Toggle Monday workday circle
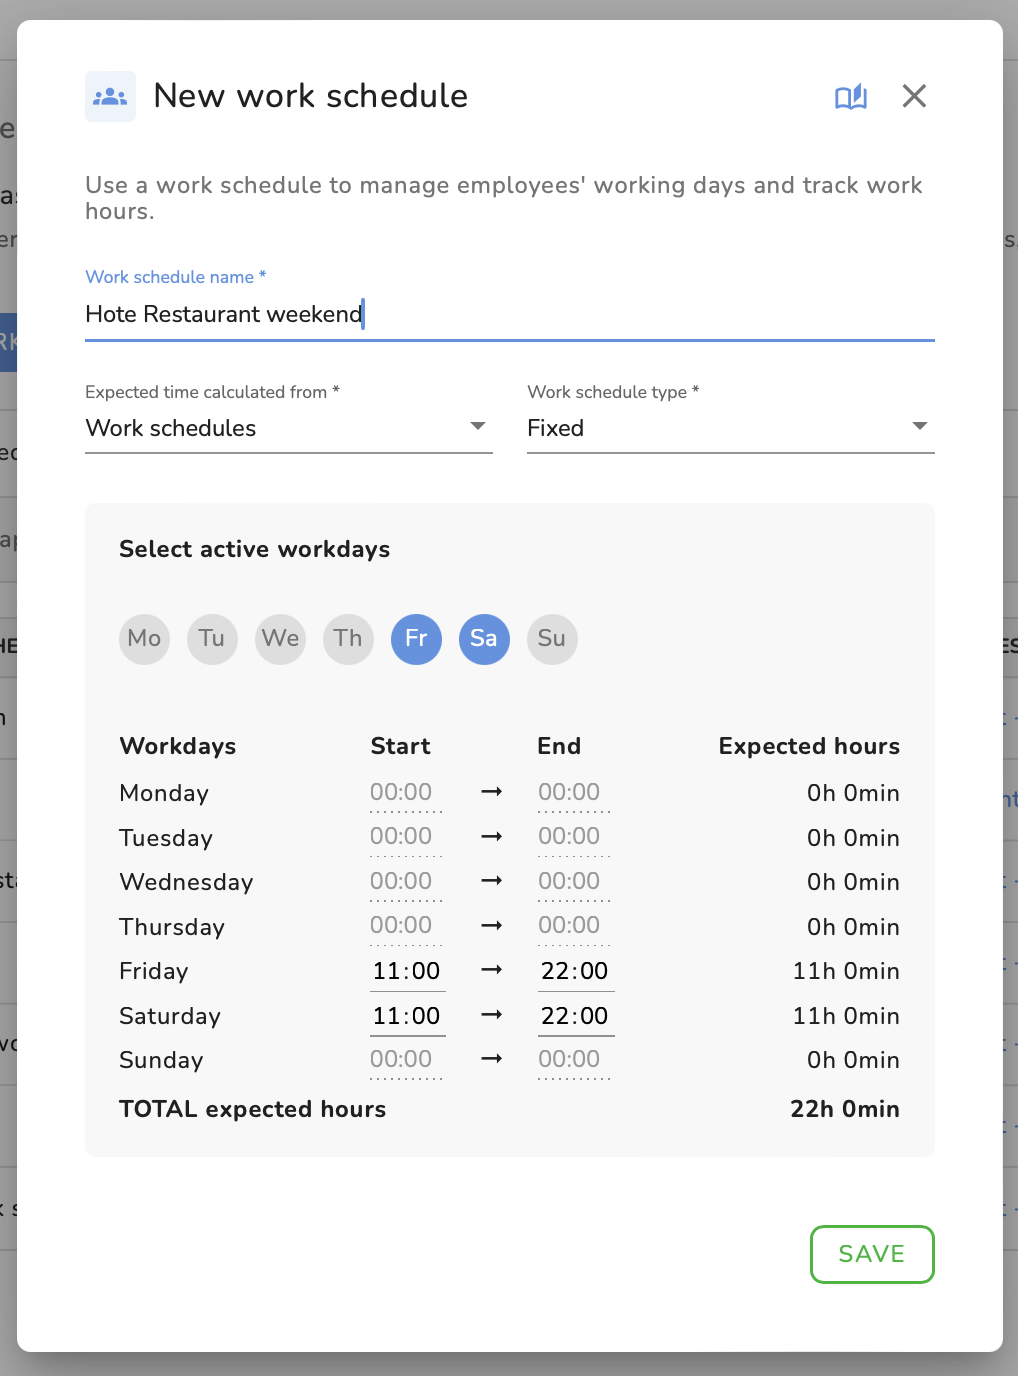The width and height of the screenshot is (1018, 1376). 144,639
